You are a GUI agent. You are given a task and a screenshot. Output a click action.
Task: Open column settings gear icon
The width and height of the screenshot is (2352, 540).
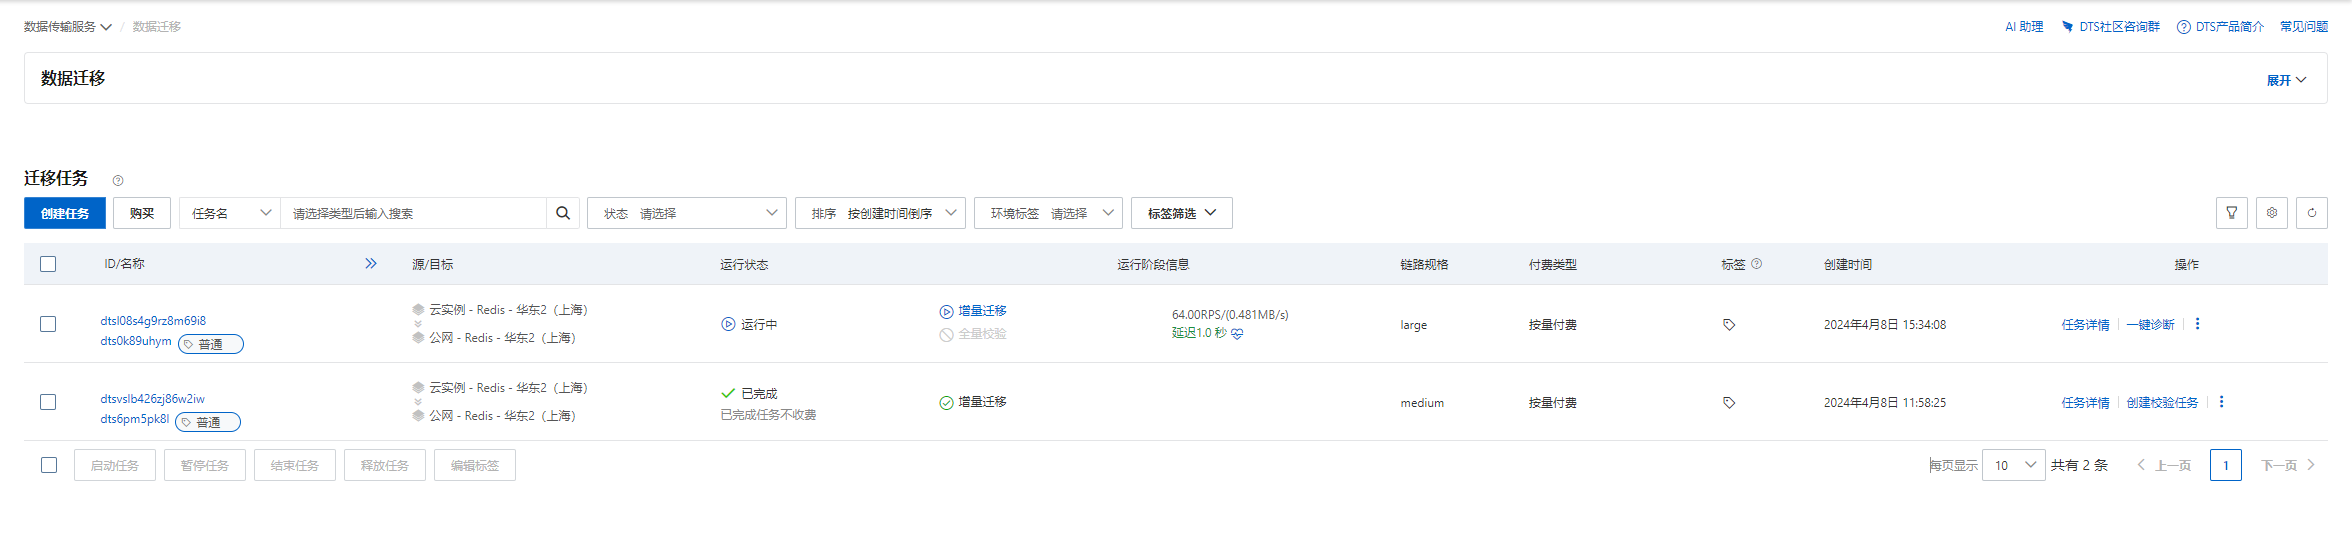point(2272,213)
